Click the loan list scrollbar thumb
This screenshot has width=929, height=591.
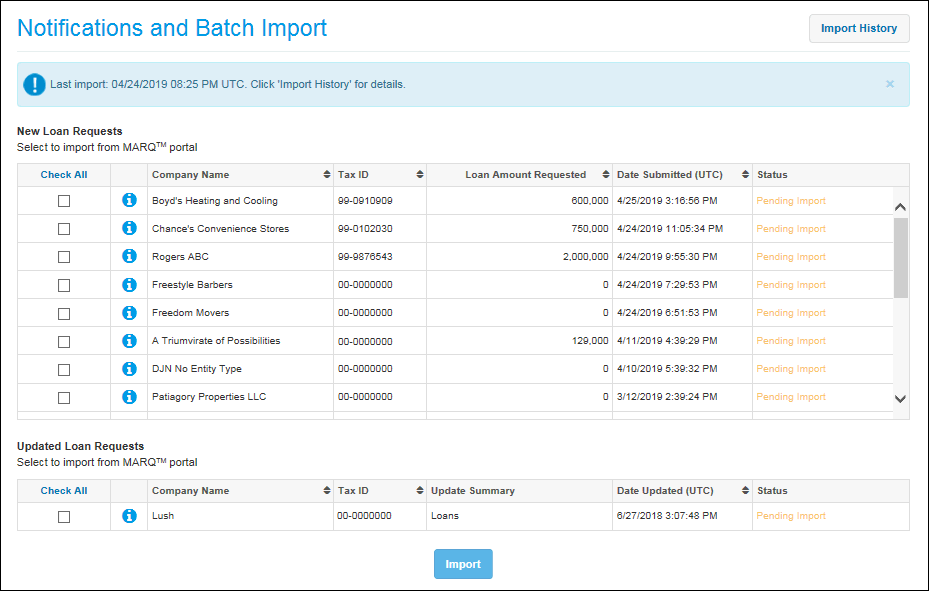[901, 258]
